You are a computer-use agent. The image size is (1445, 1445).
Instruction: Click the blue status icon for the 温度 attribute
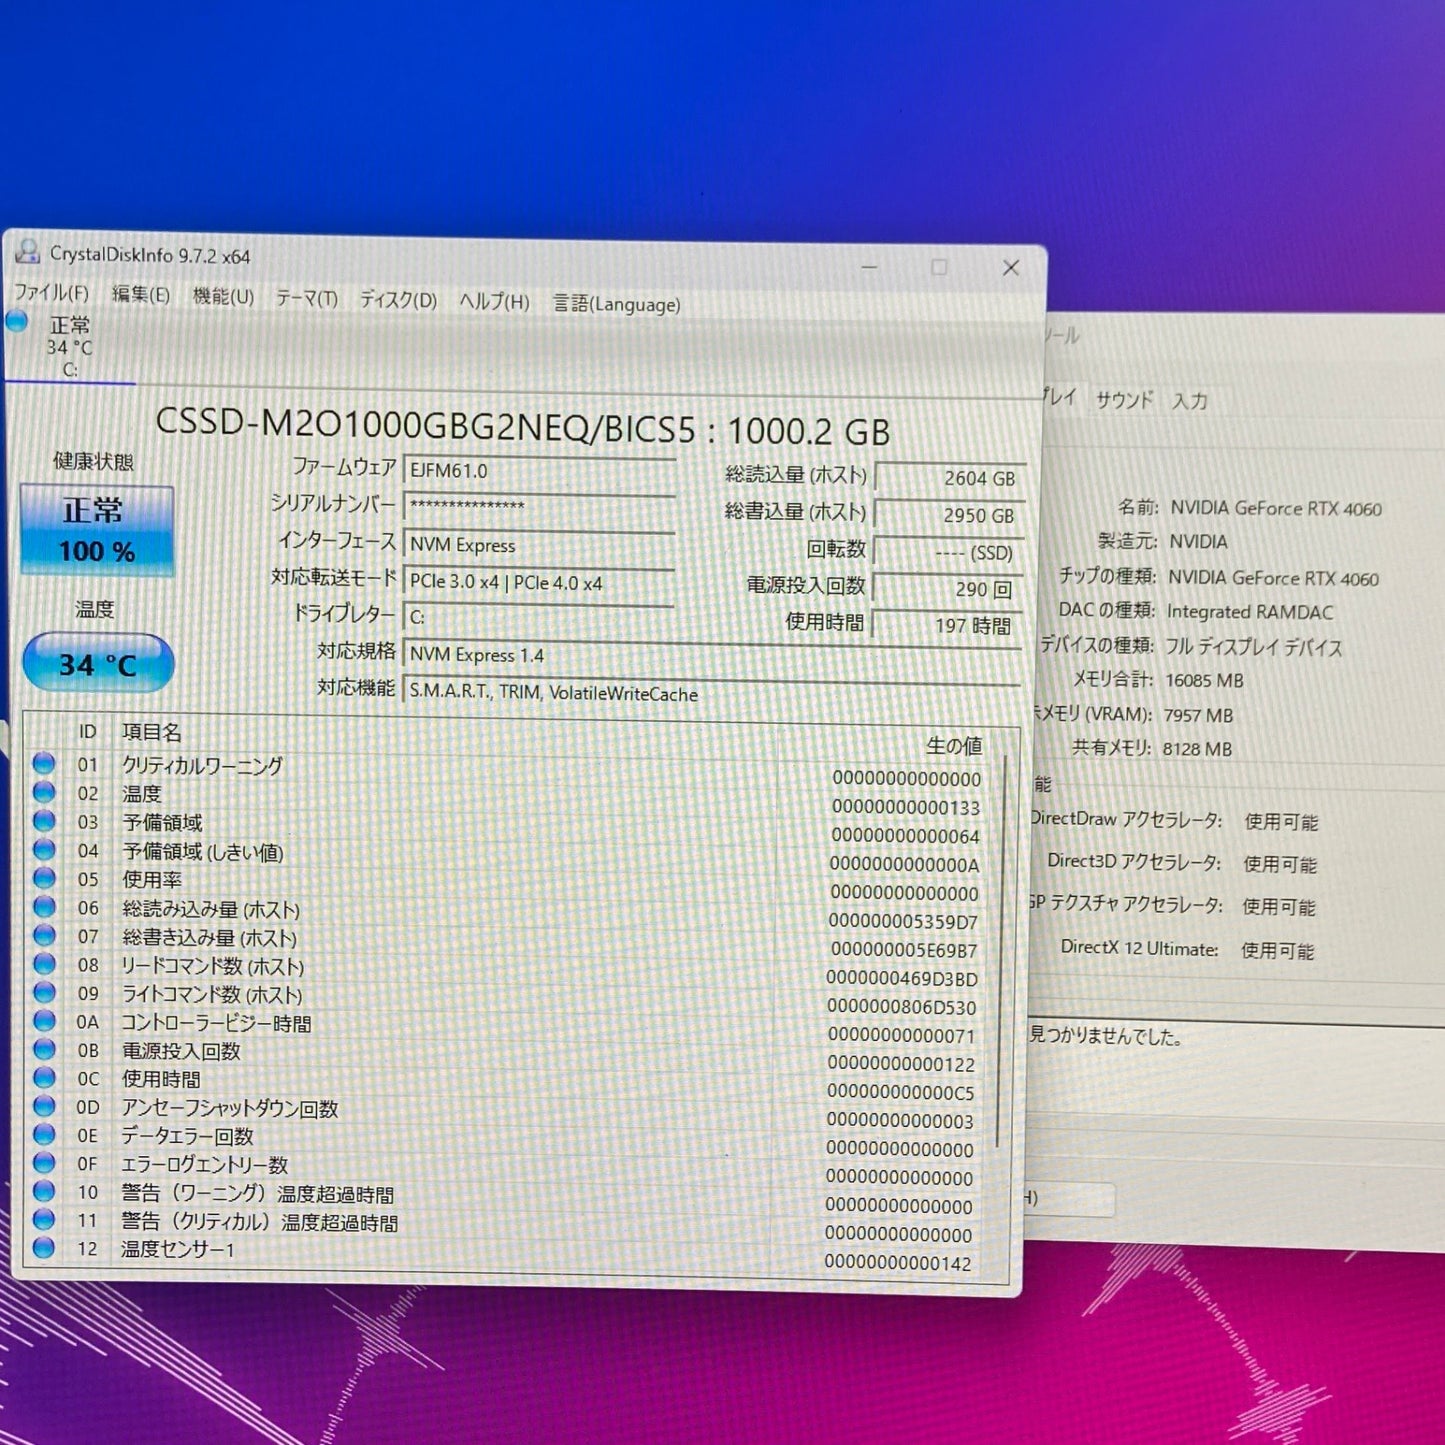click(x=43, y=794)
